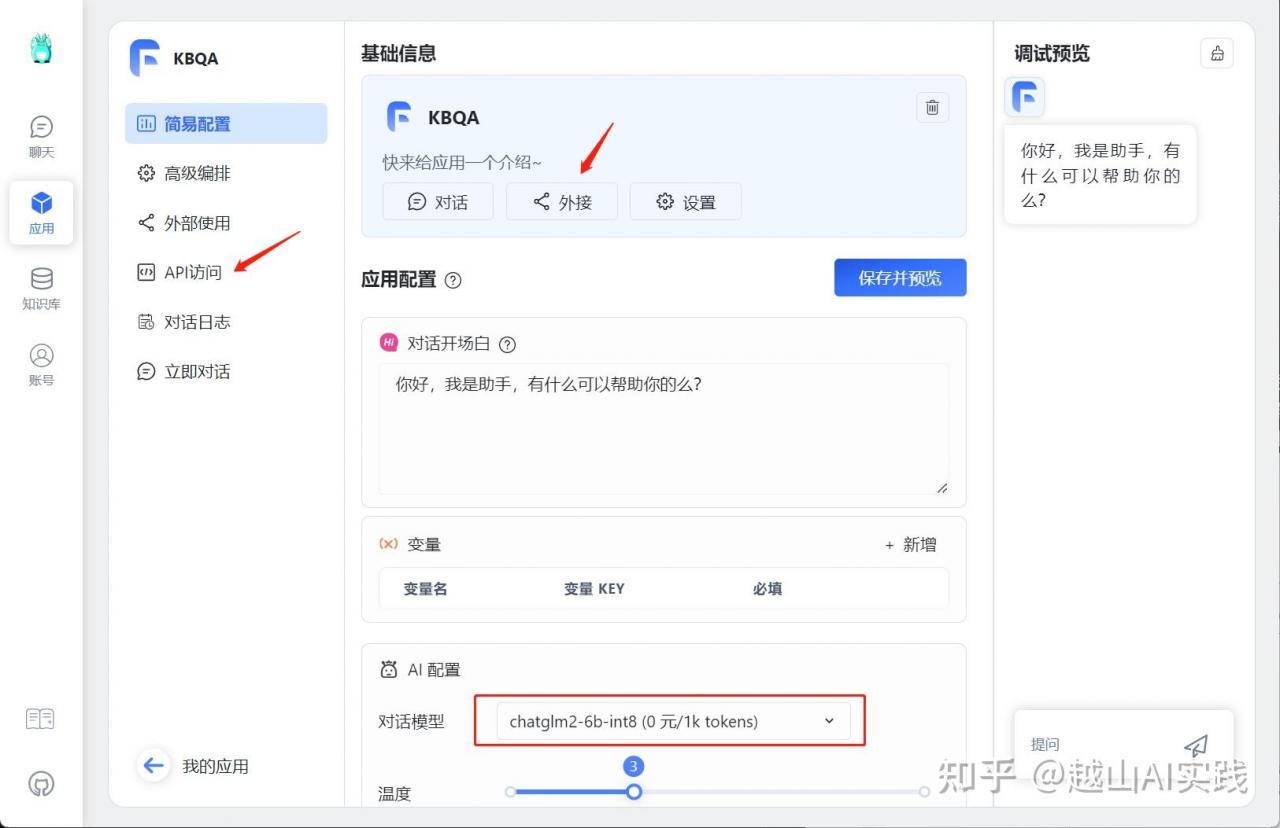Click the icon button beside 调试预览
The width and height of the screenshot is (1280, 828).
click(1216, 54)
